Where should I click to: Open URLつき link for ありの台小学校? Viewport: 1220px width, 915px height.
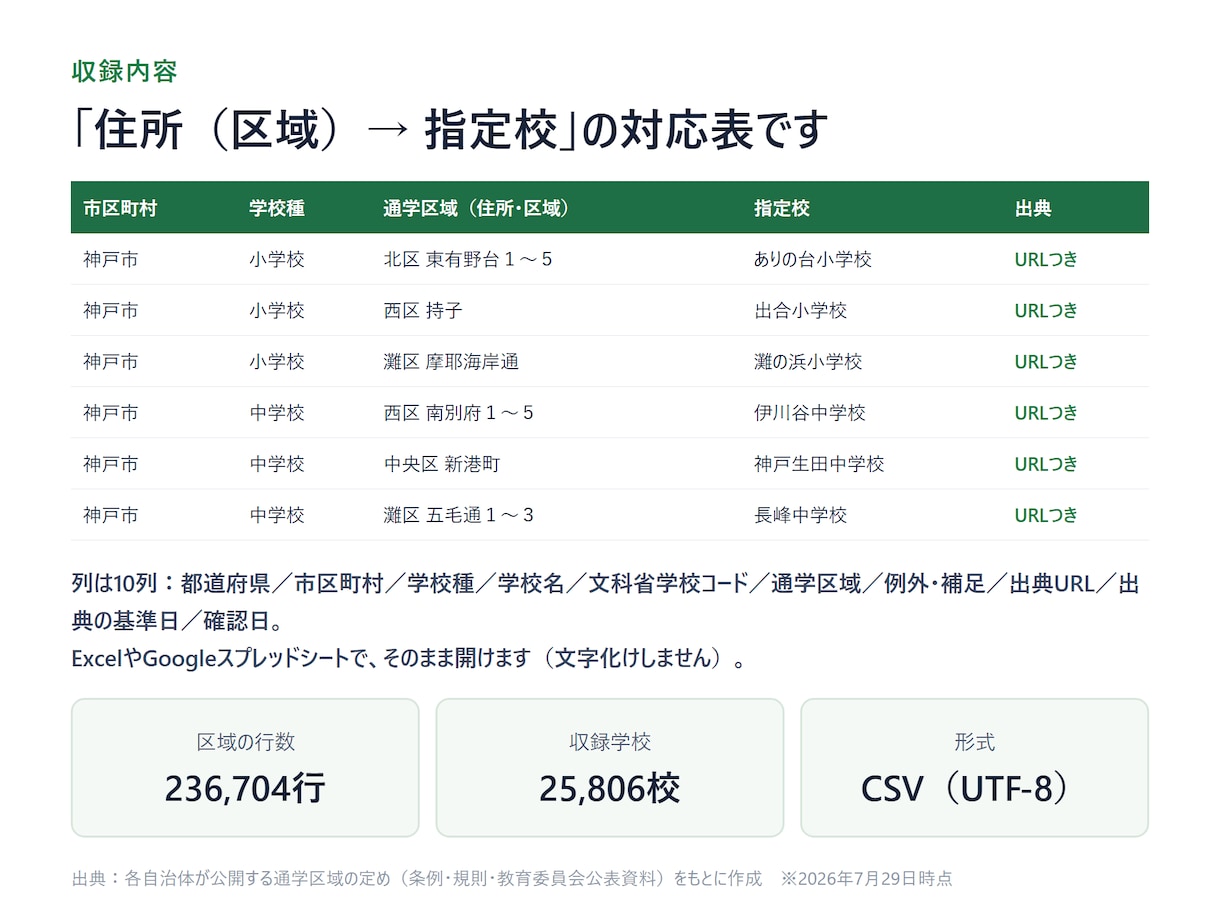point(1046,259)
